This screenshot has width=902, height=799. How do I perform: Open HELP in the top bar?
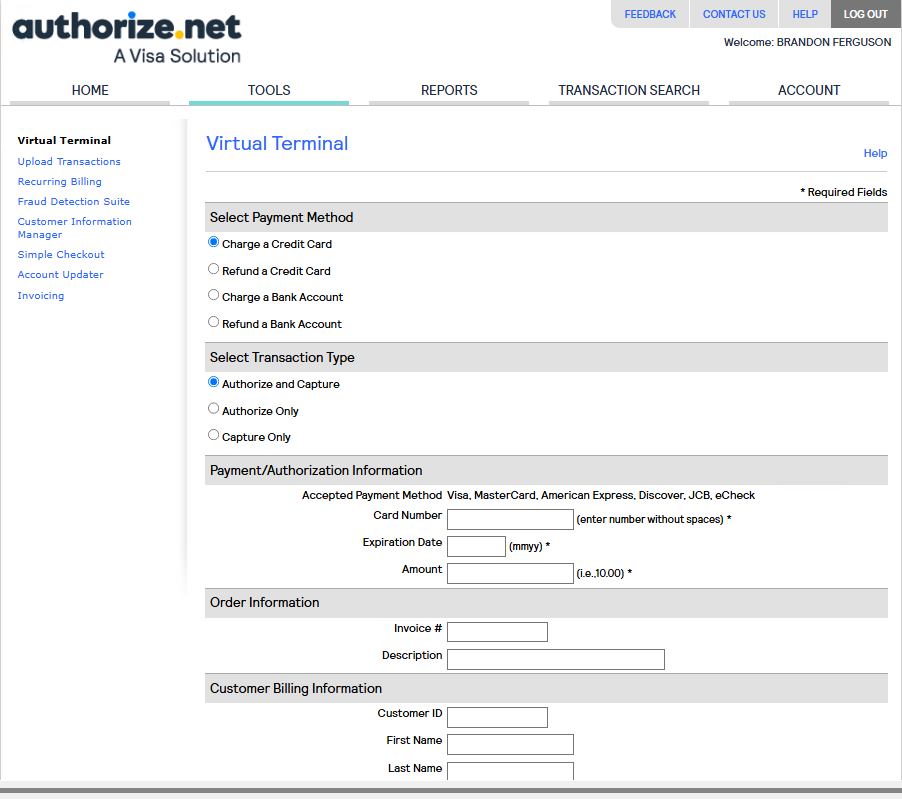click(x=805, y=14)
